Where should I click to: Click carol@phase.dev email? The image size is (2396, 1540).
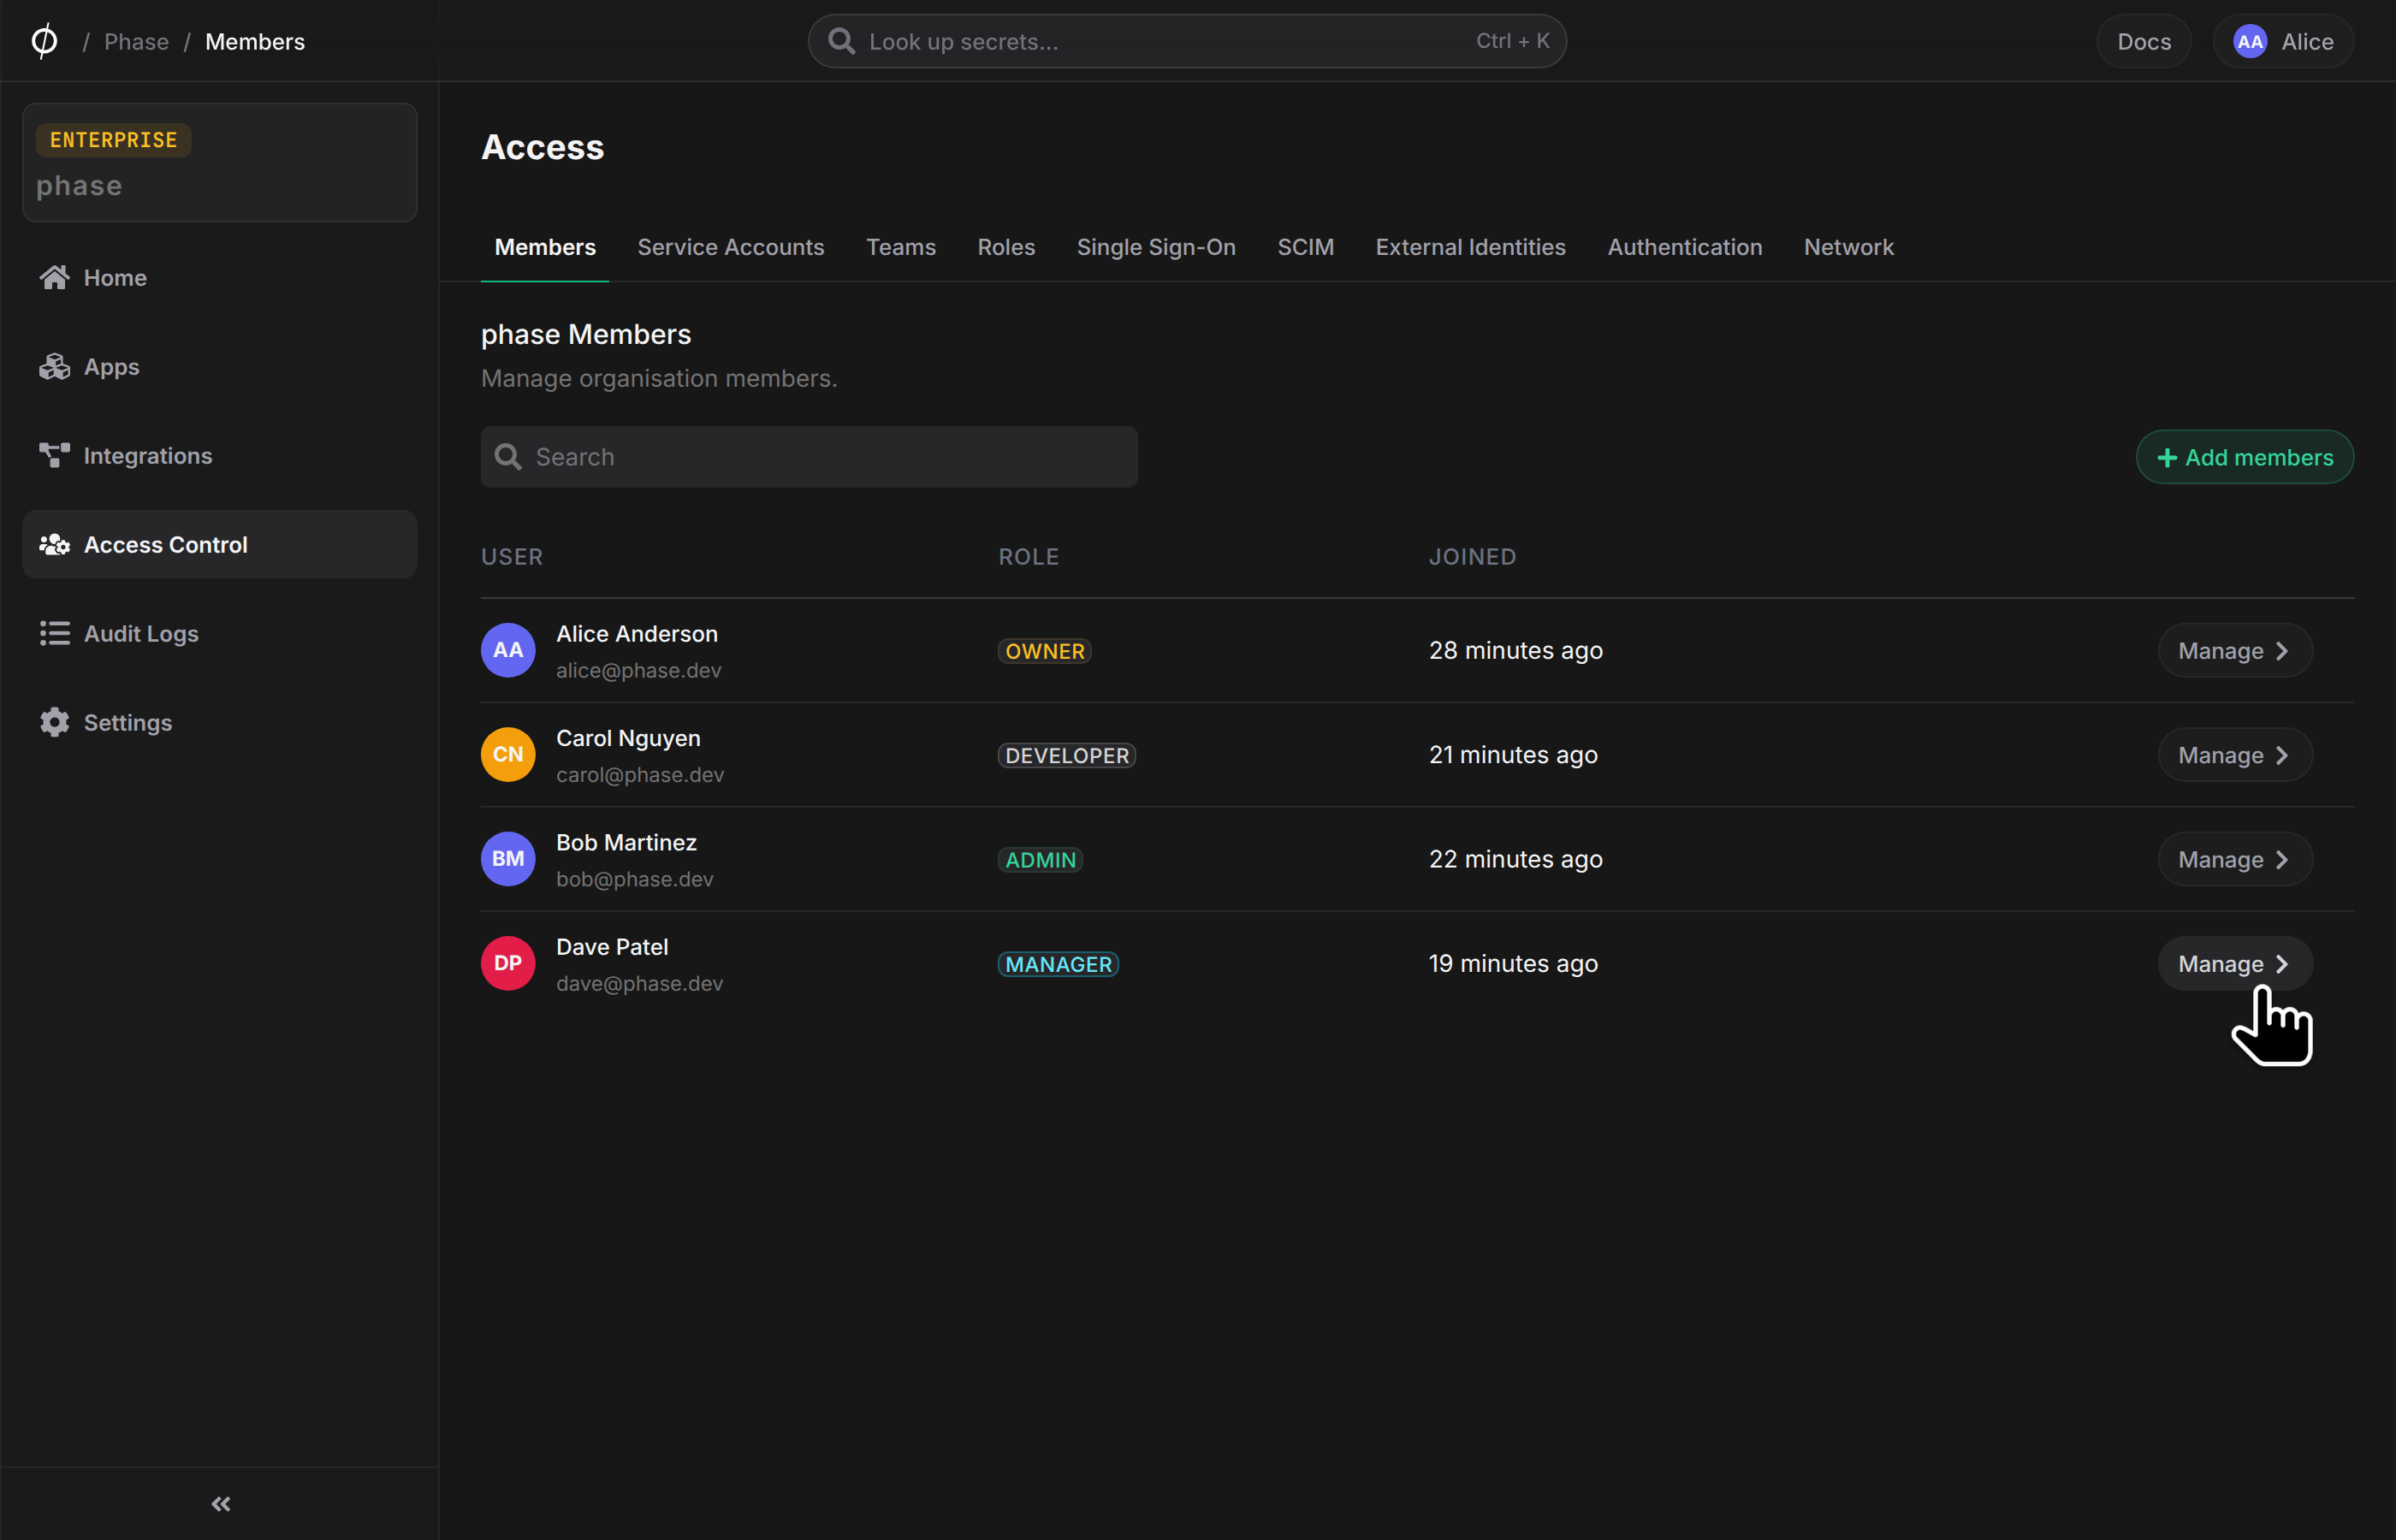(640, 774)
